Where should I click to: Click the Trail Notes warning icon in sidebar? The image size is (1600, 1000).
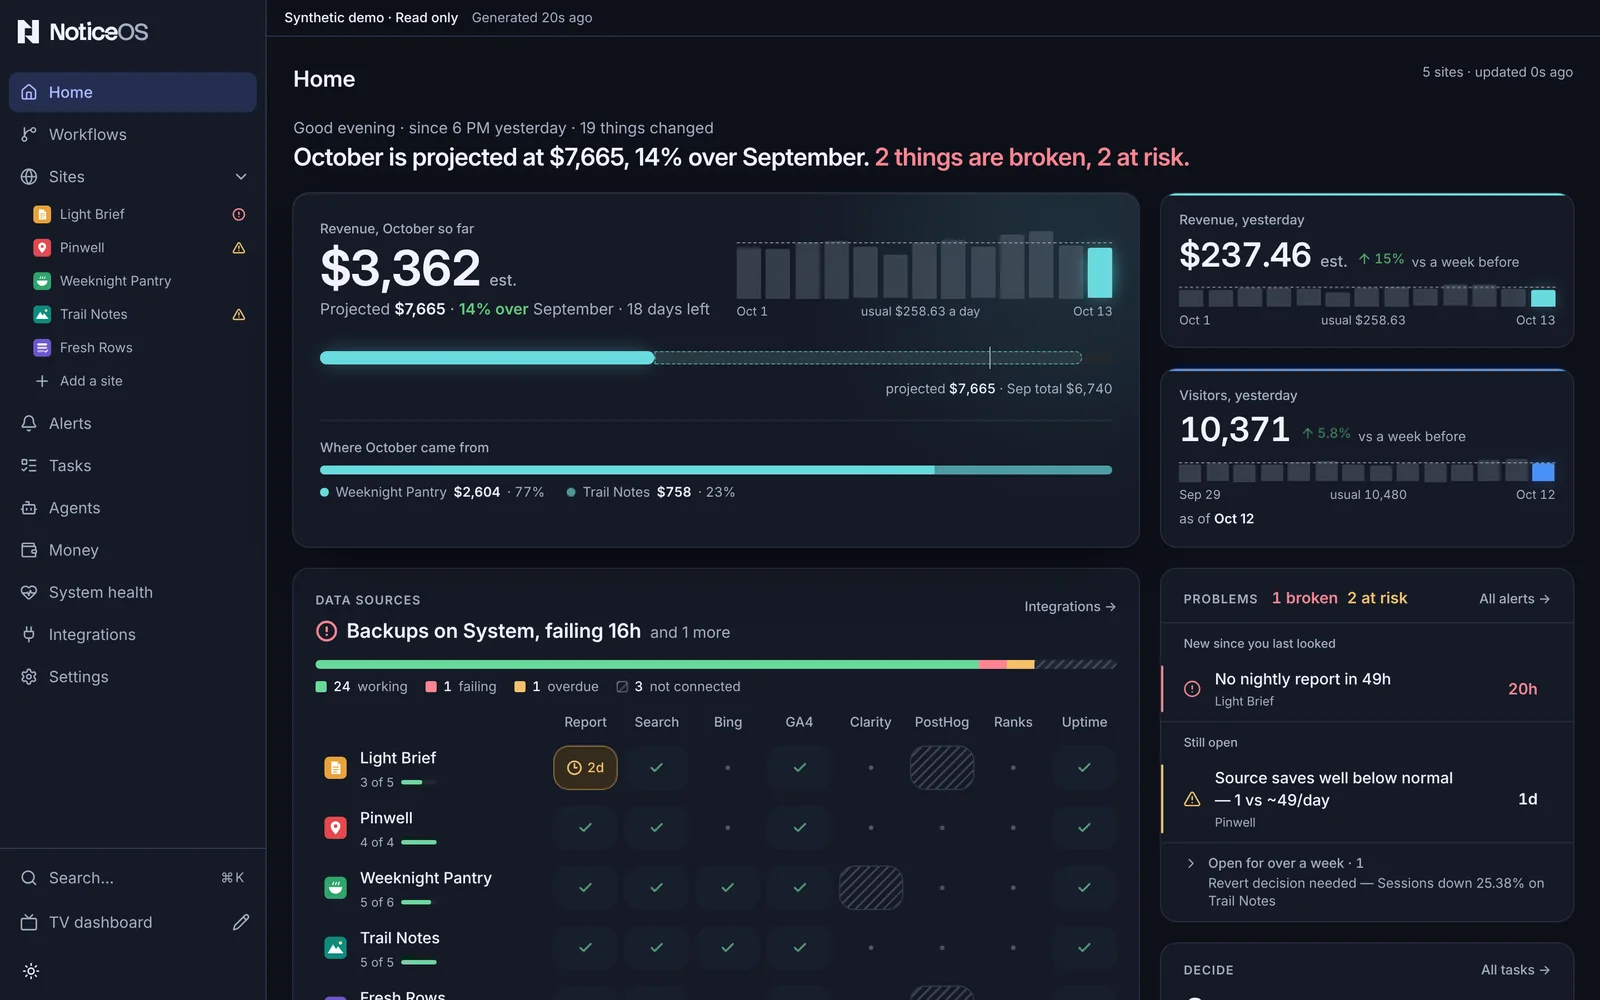click(239, 314)
